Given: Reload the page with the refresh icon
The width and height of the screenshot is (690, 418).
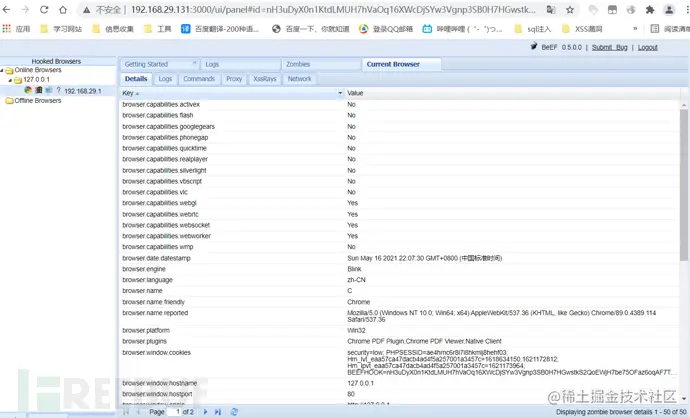Looking at the screenshot, I should pyautogui.click(x=44, y=10).
